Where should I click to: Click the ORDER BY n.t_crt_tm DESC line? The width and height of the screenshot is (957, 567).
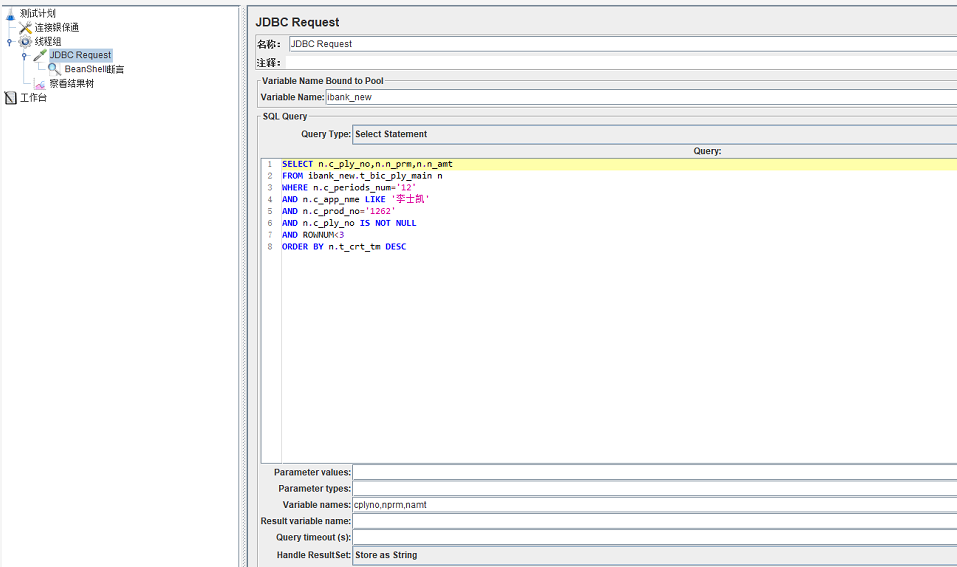point(344,247)
